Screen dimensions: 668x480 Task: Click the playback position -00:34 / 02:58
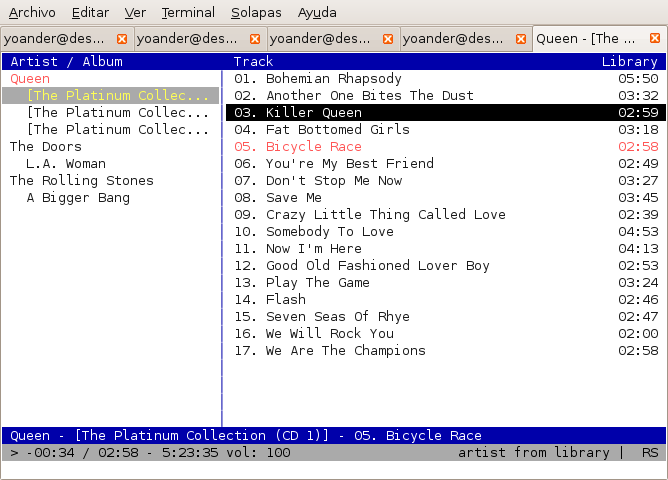tap(82, 453)
